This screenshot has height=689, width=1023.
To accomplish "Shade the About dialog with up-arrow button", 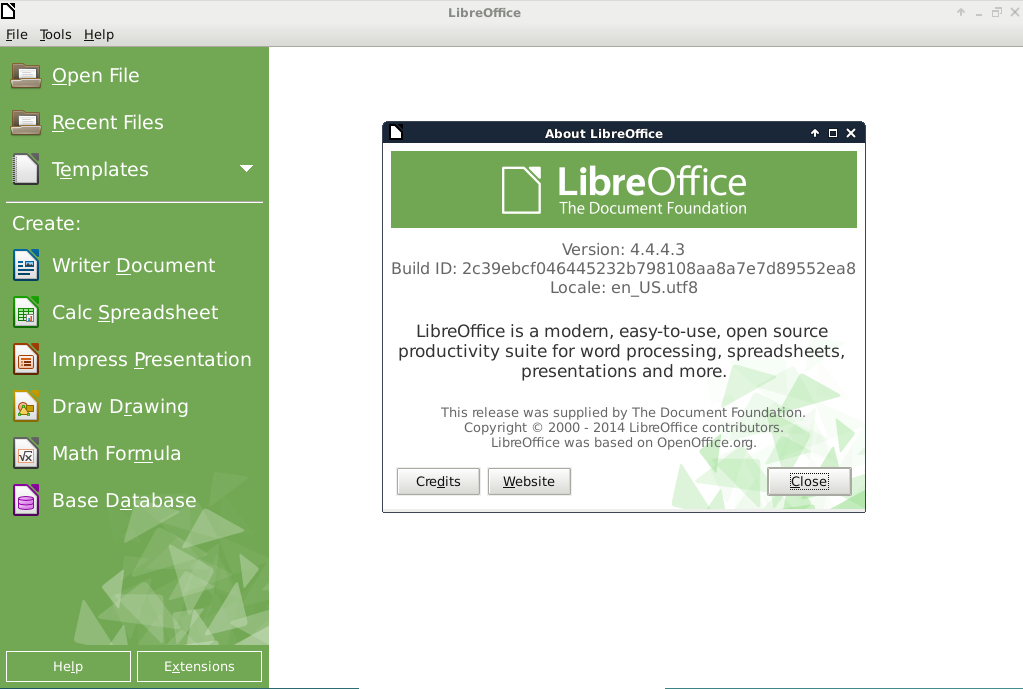I will (815, 133).
